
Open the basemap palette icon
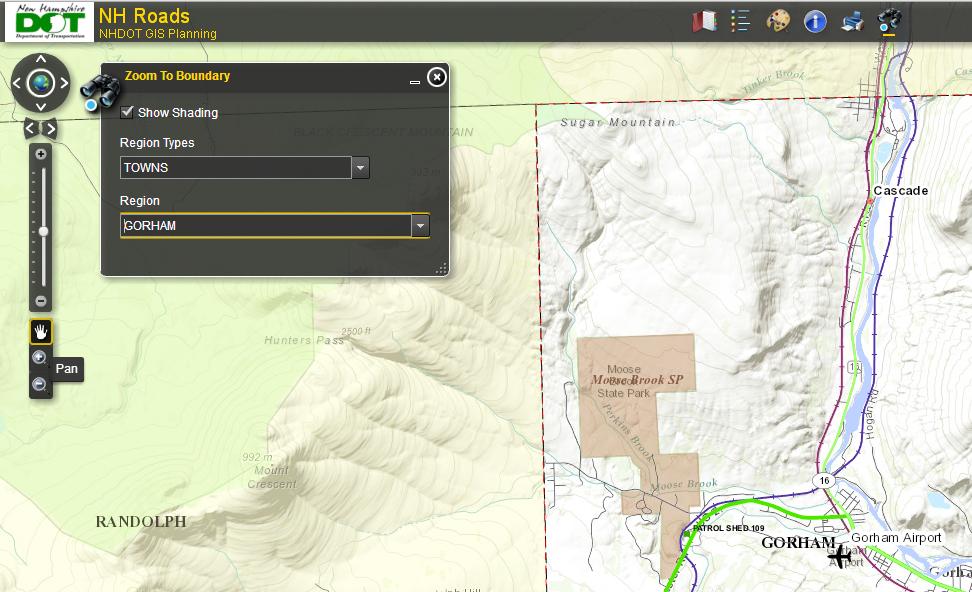tap(778, 21)
